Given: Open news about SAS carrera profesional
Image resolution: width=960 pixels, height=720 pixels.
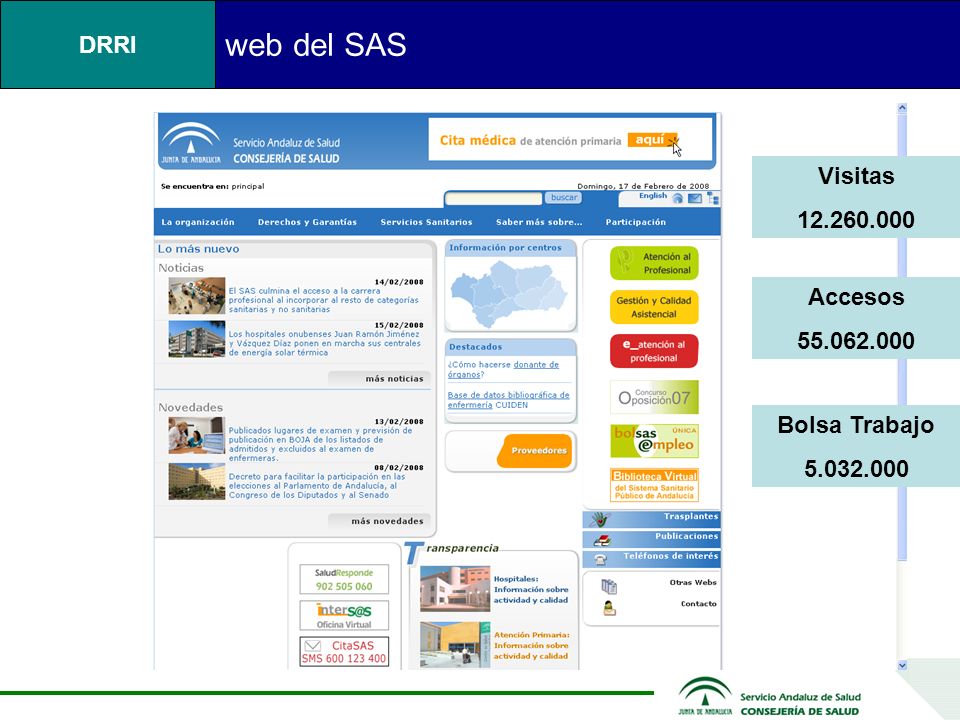Looking at the screenshot, I should coord(324,300).
